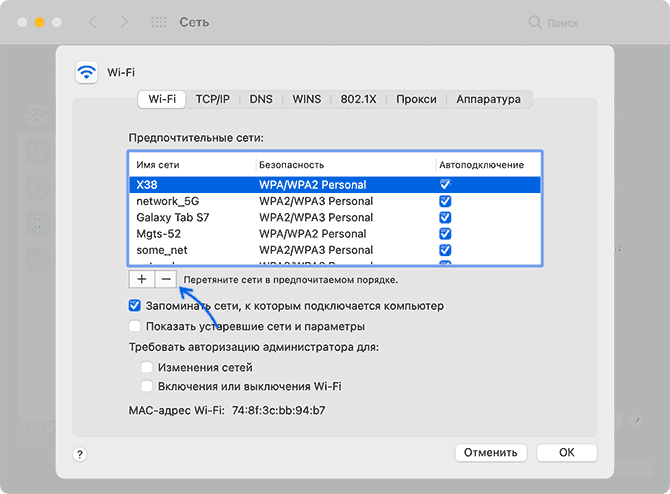This screenshot has height=494, width=670.
Task: Open the Прокси tab
Action: coord(416,99)
